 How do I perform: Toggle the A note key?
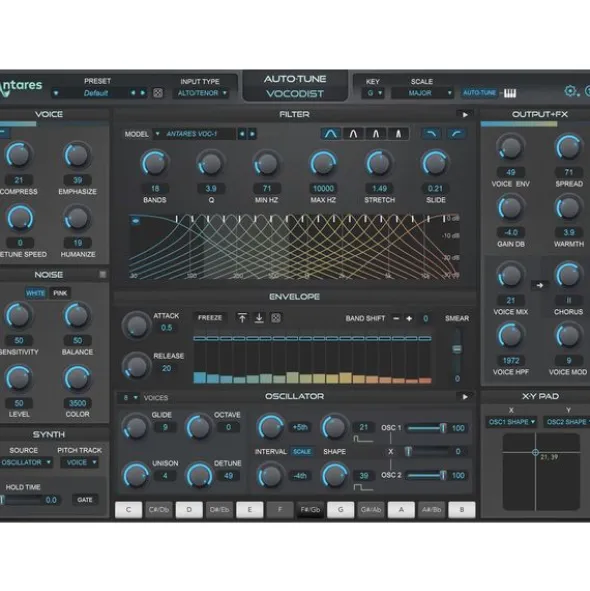tap(401, 510)
